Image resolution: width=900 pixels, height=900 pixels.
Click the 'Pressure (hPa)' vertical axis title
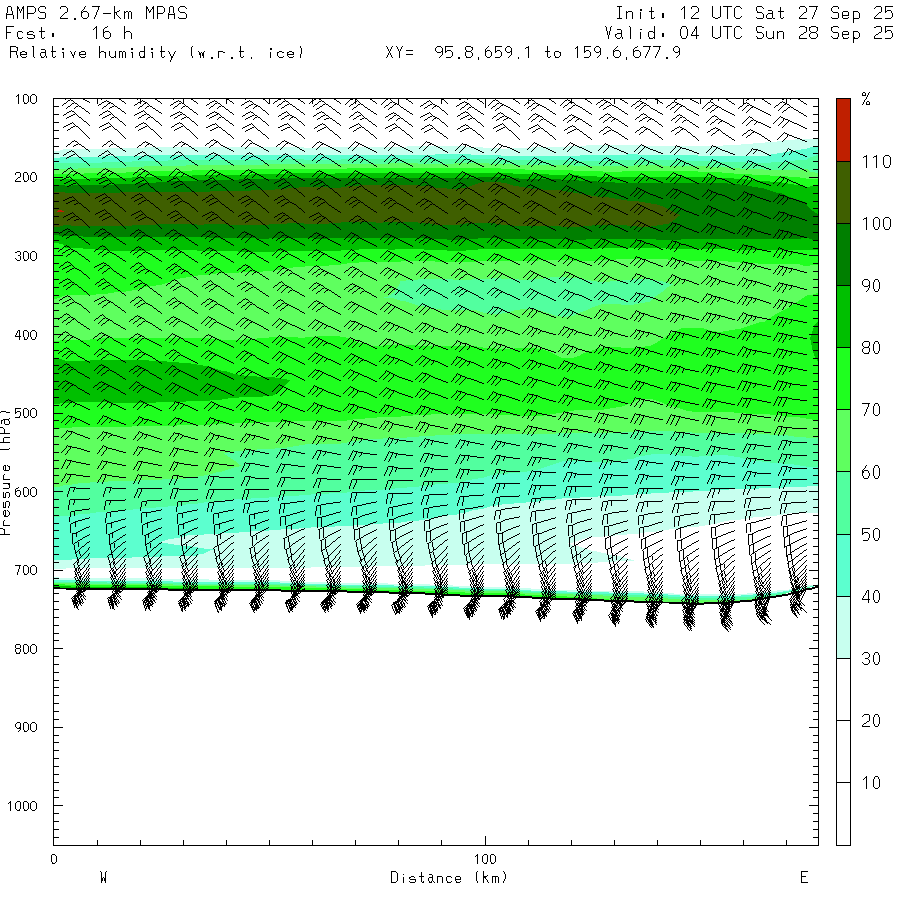[x=5, y=472]
